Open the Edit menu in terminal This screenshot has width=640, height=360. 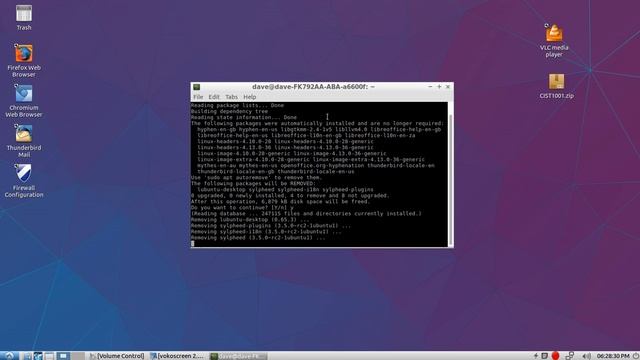214,97
